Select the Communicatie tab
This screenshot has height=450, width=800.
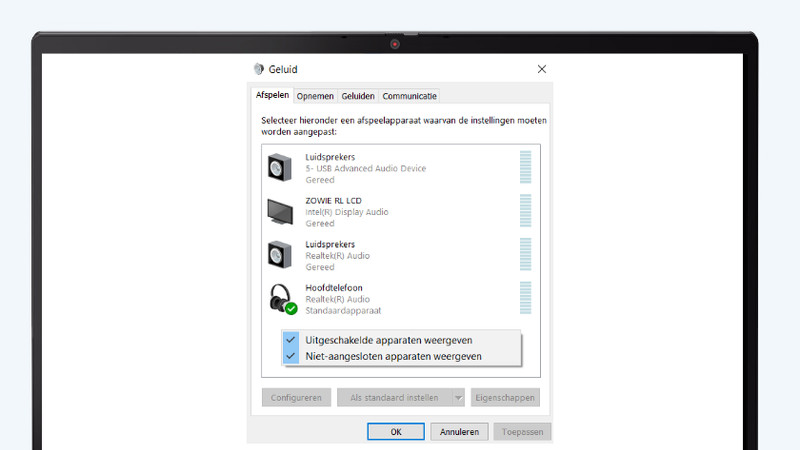tap(409, 96)
